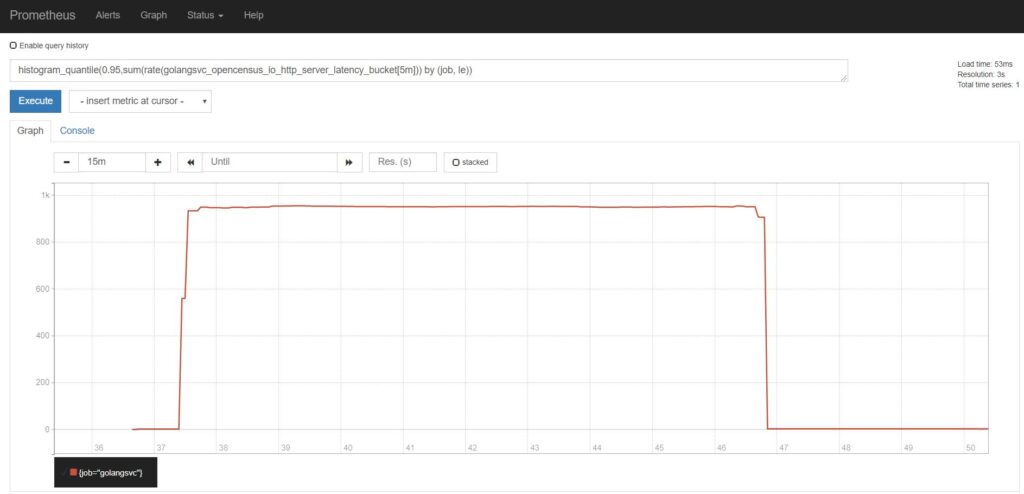Click rewind arrows to shift time back
This screenshot has height=494, width=1024.
190,162
